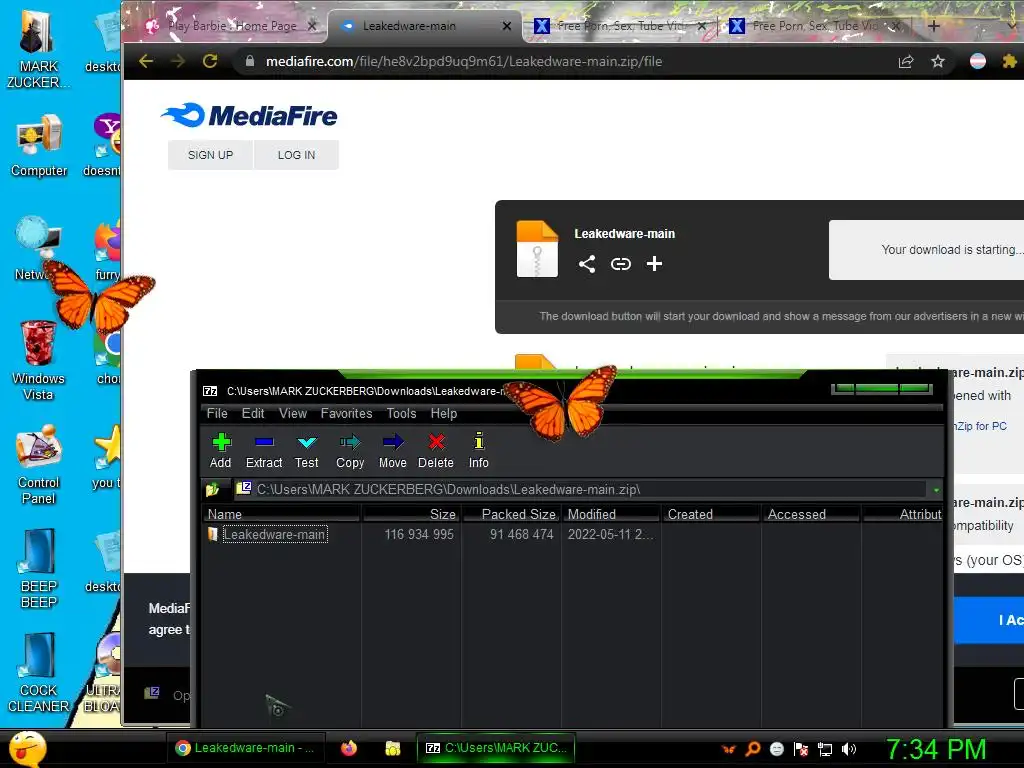The image size is (1024, 768).
Task: Close the Leakedware-main browser tab
Action: (x=507, y=26)
